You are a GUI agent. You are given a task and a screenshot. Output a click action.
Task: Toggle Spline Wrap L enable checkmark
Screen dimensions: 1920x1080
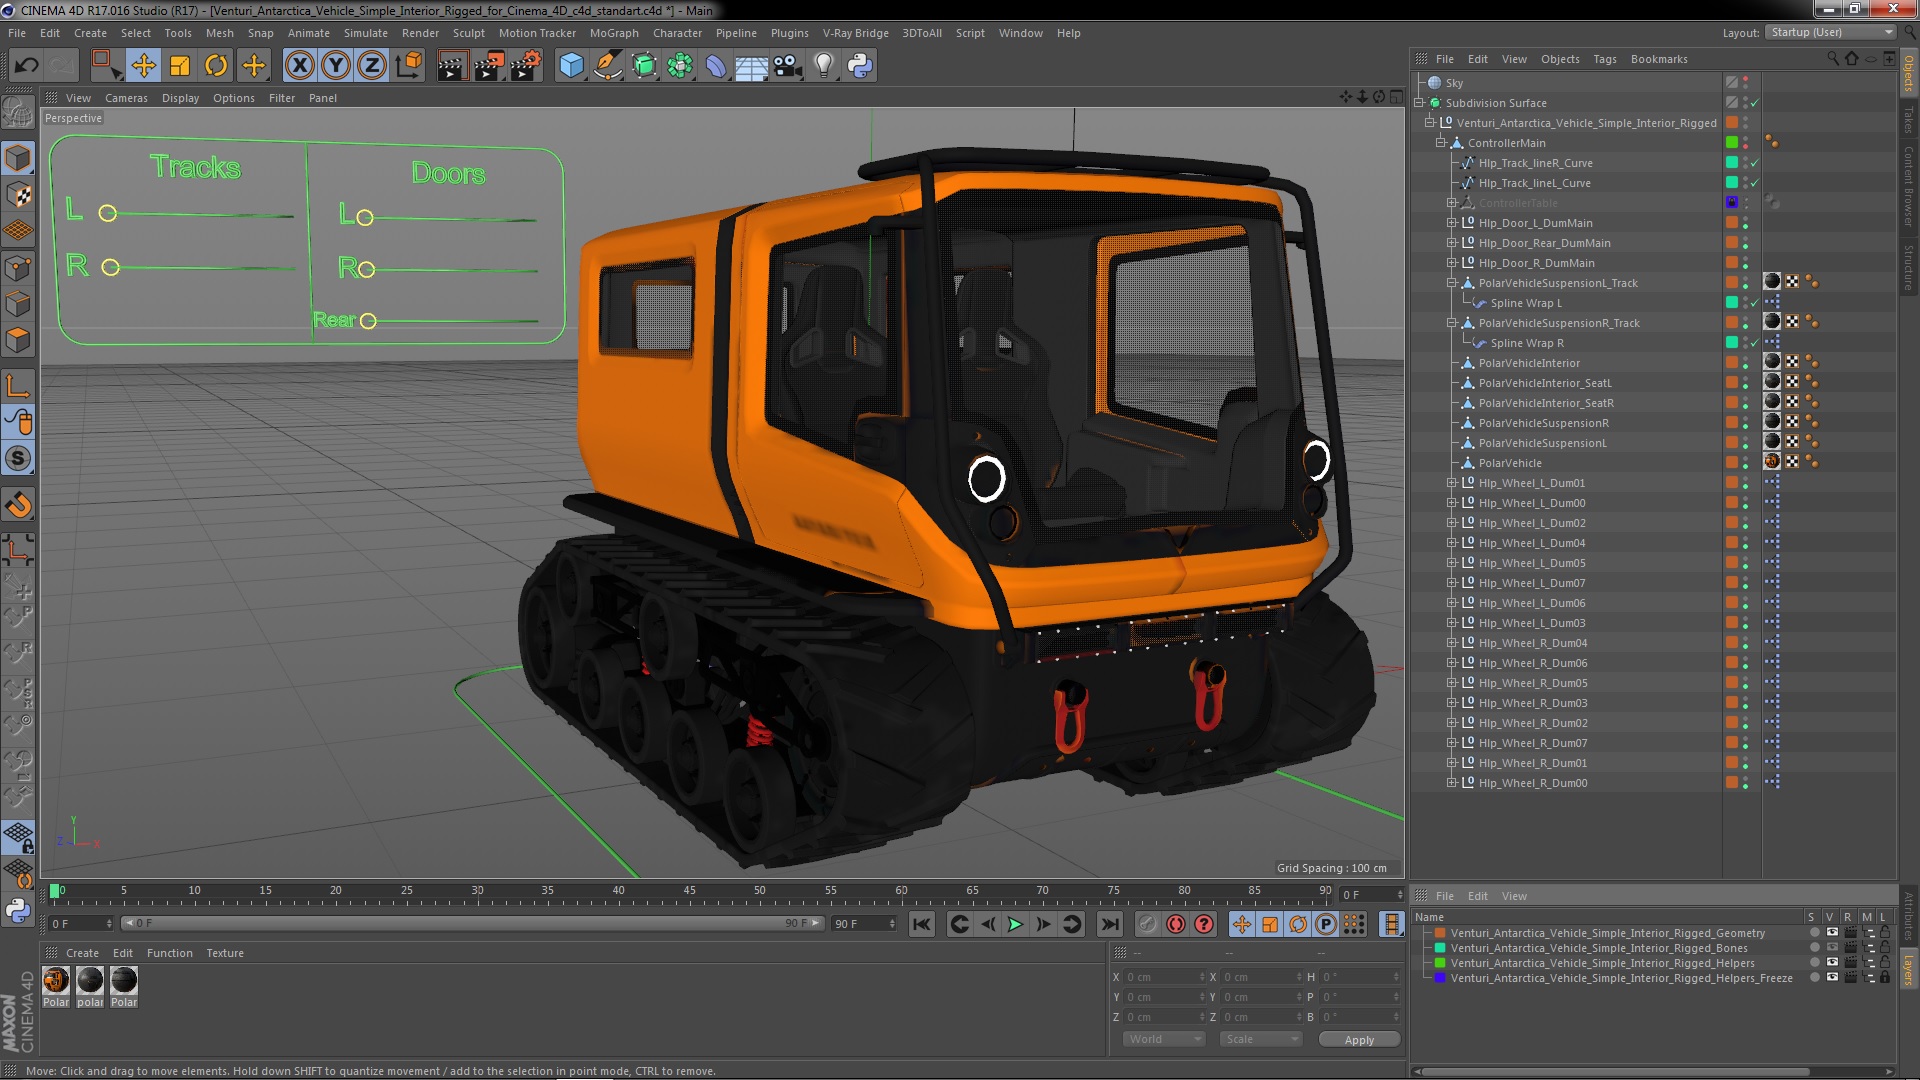click(x=1755, y=303)
